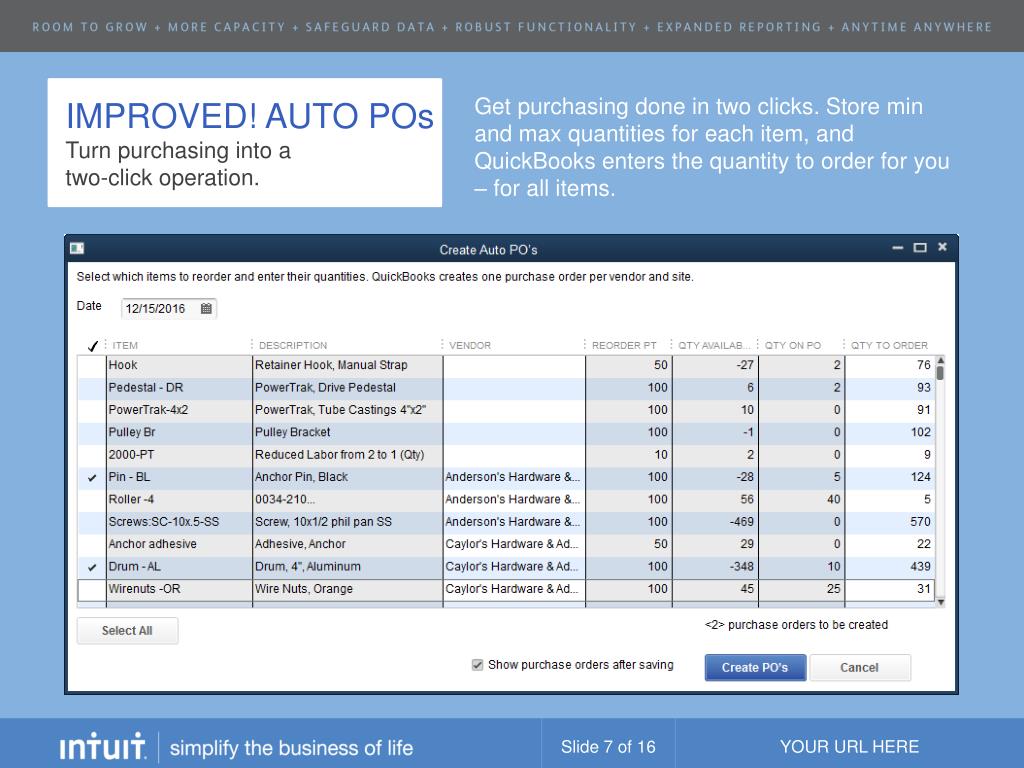Click the 'YOUR URL HERE' footer text
The width and height of the screenshot is (1024, 768).
(x=849, y=747)
